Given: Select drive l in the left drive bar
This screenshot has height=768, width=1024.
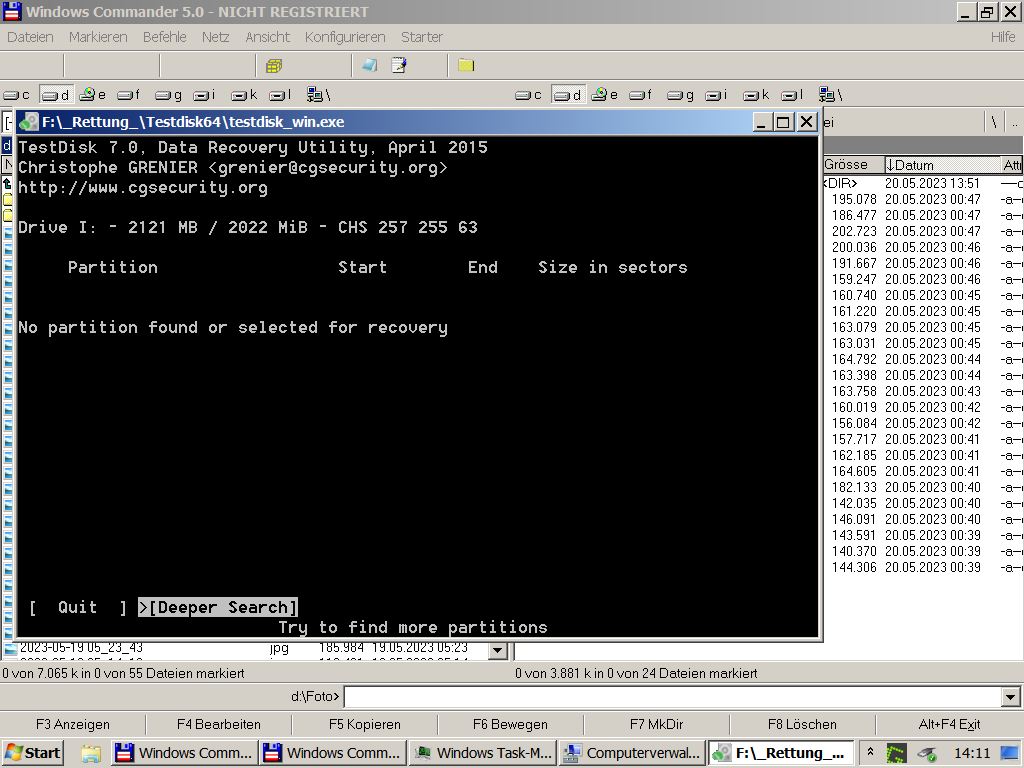Looking at the screenshot, I should pyautogui.click(x=281, y=95).
